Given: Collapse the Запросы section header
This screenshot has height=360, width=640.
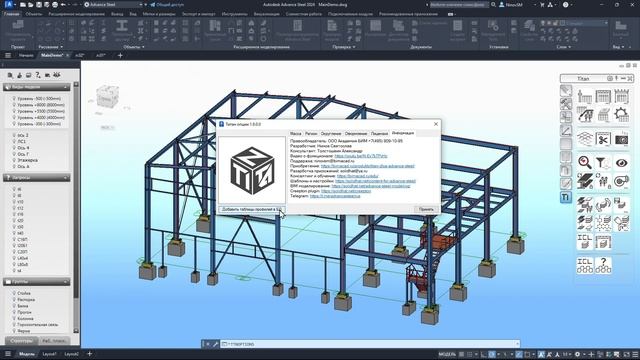Looking at the screenshot, I should point(37,178).
